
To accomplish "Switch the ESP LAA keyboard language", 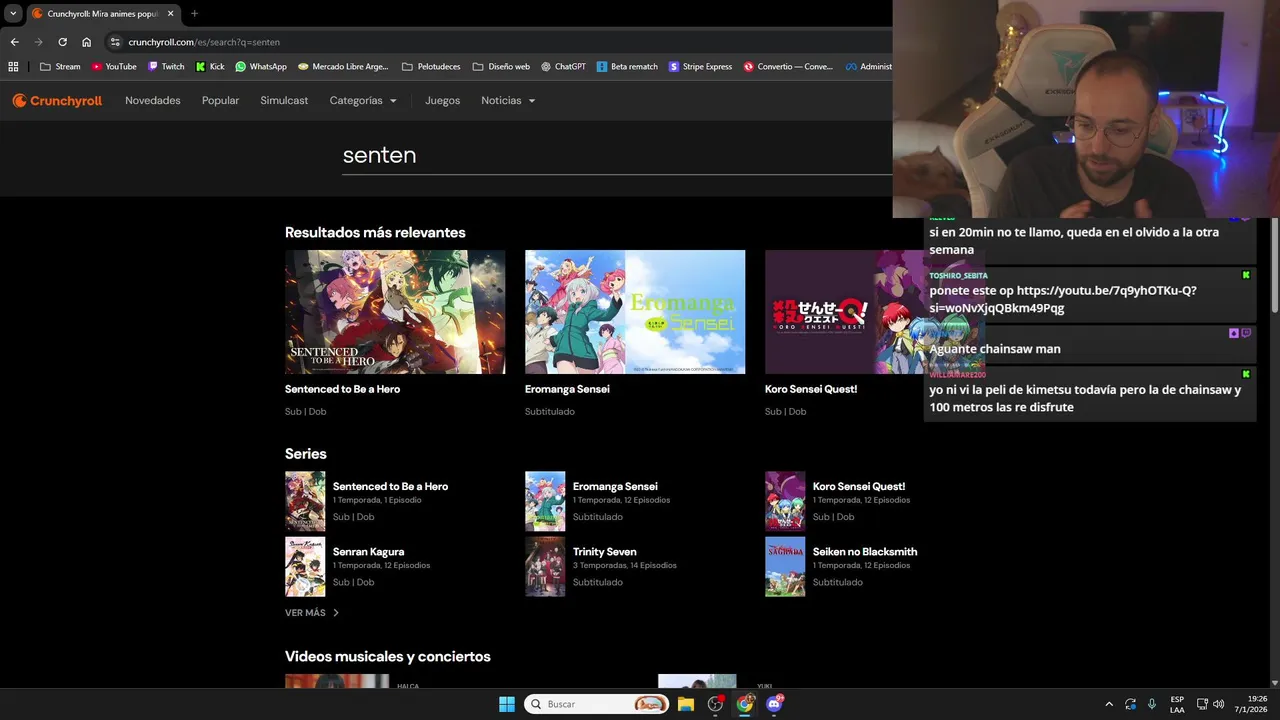I will [x=1177, y=704].
